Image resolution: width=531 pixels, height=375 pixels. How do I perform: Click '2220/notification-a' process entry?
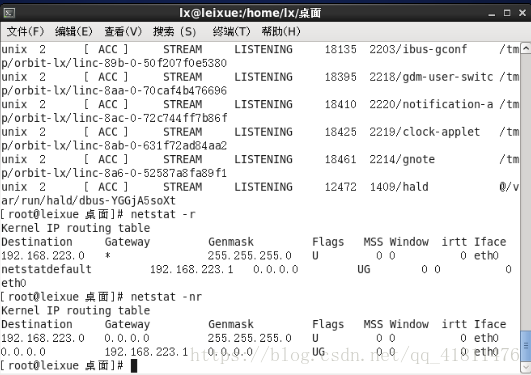[431, 104]
